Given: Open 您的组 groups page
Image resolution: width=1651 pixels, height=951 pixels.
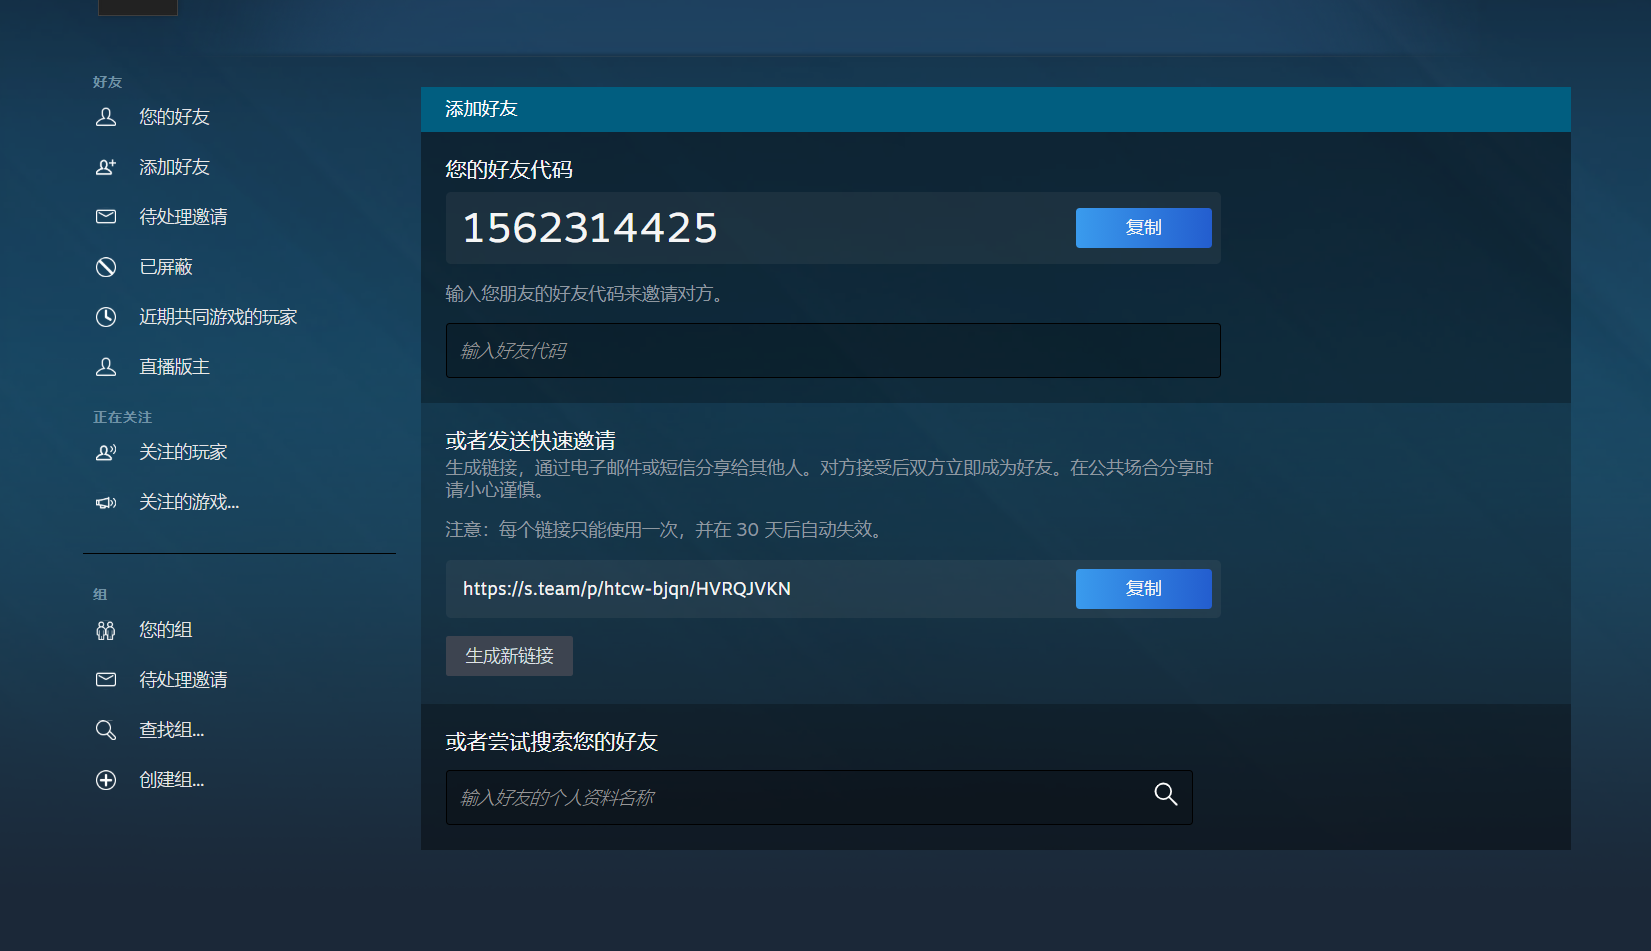Looking at the screenshot, I should pyautogui.click(x=166, y=630).
